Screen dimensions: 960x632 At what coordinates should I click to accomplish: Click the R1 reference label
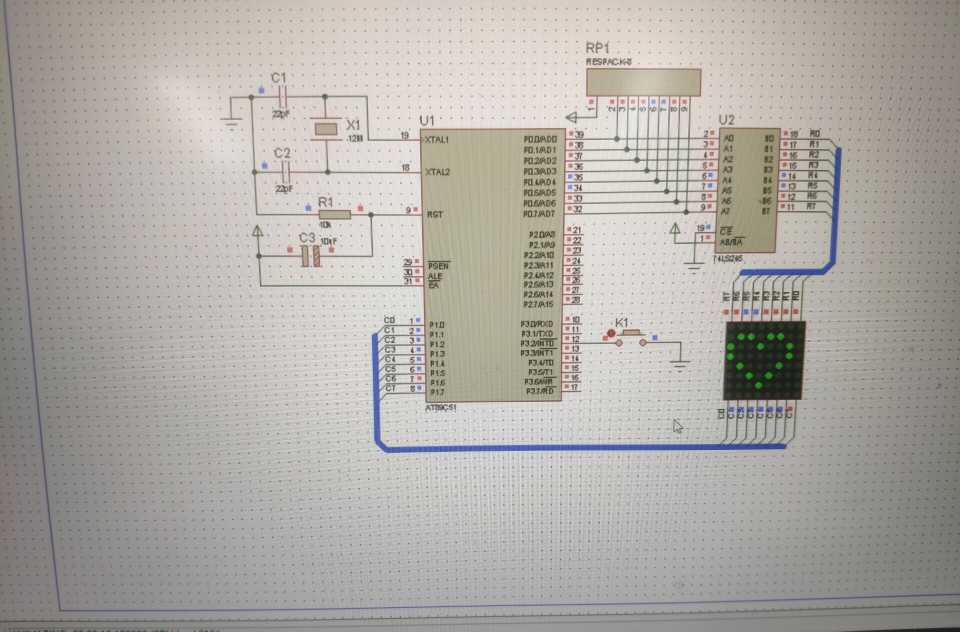[x=326, y=201]
